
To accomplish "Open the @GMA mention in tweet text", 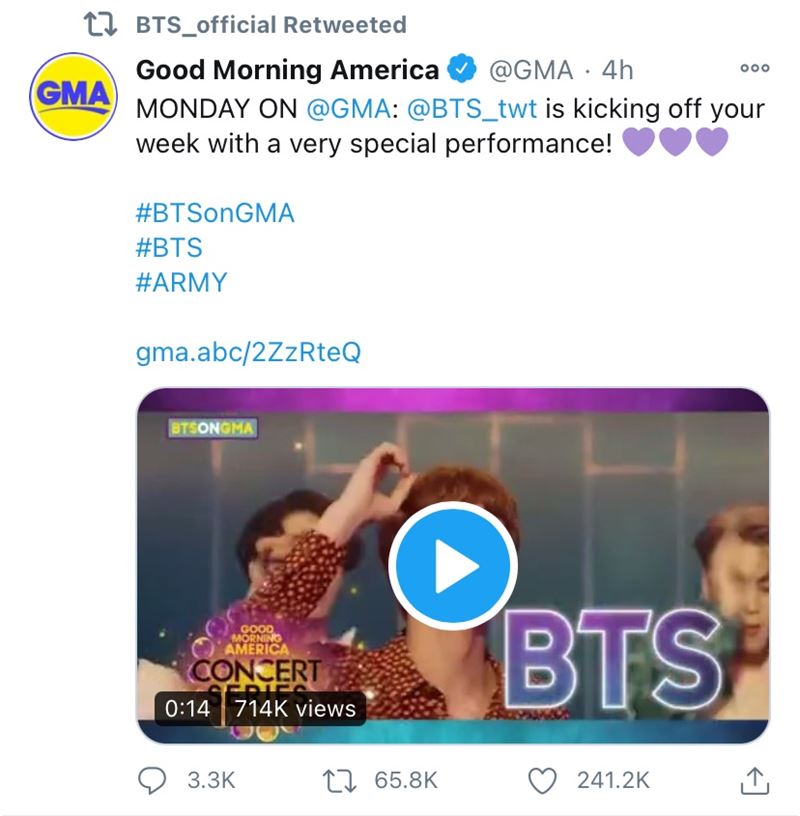I will click(x=349, y=109).
